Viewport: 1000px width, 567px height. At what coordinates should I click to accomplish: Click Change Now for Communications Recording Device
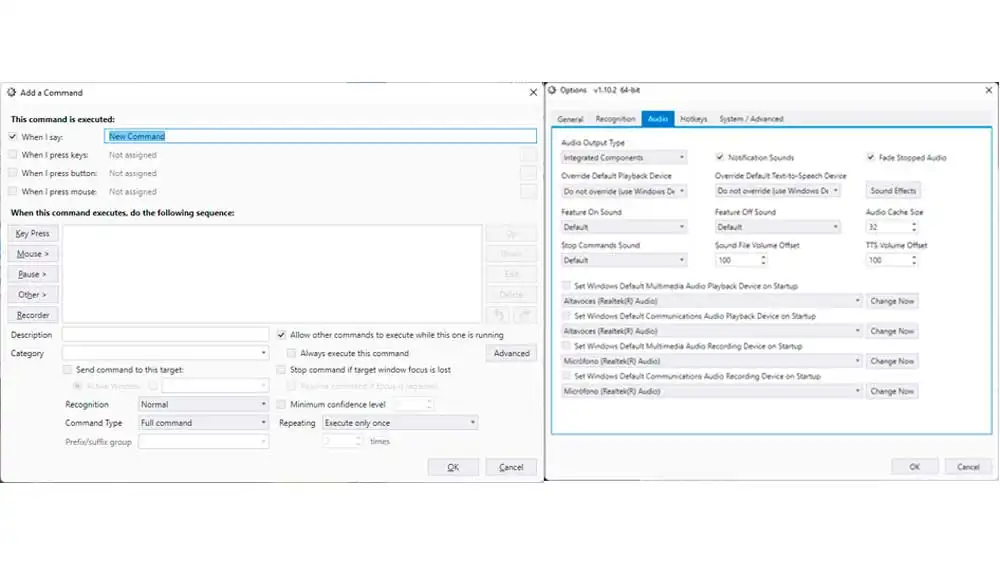pyautogui.click(x=892, y=391)
